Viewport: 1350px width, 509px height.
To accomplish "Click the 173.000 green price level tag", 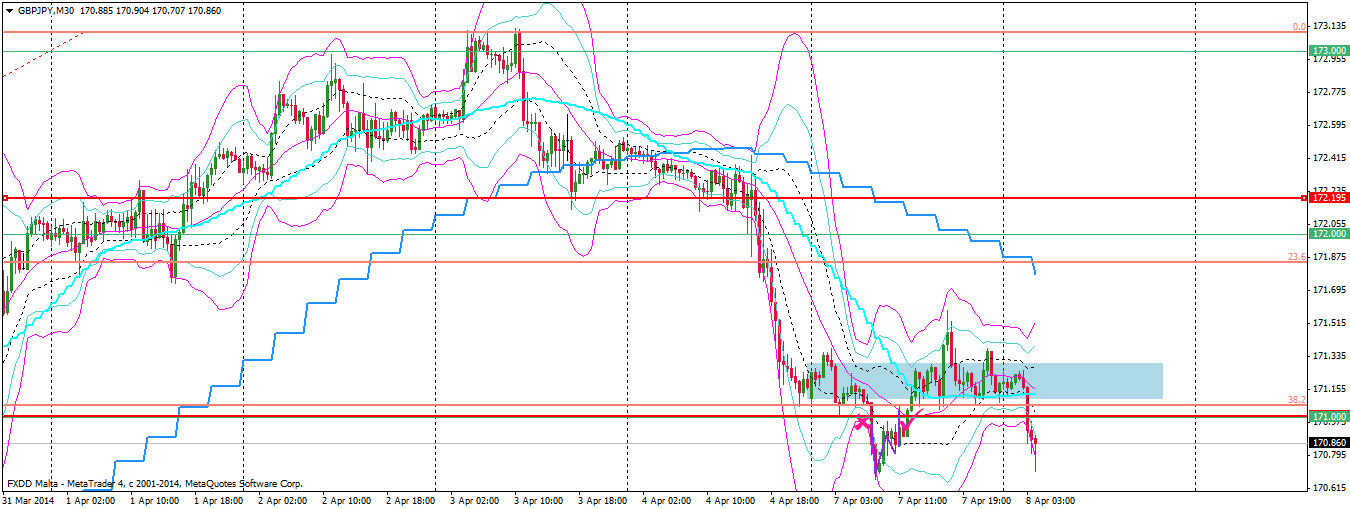I will tap(1327, 51).
